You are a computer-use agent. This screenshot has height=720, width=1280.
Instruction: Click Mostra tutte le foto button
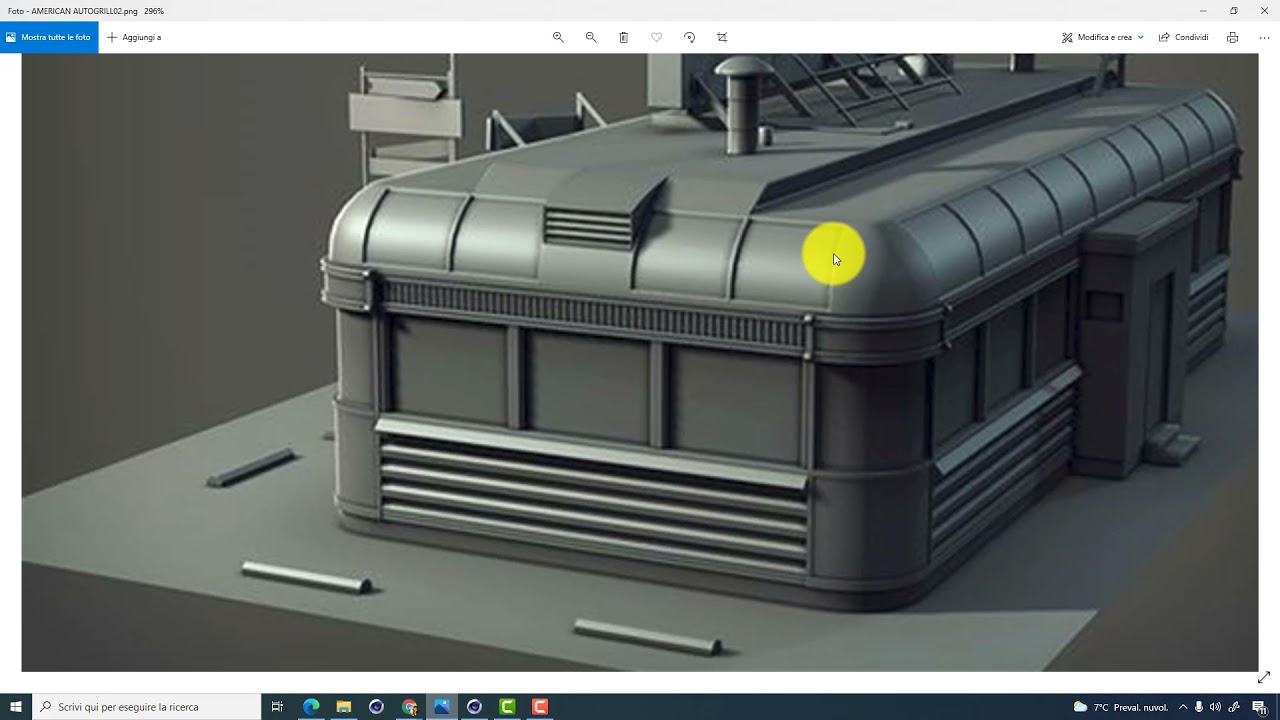click(x=49, y=37)
